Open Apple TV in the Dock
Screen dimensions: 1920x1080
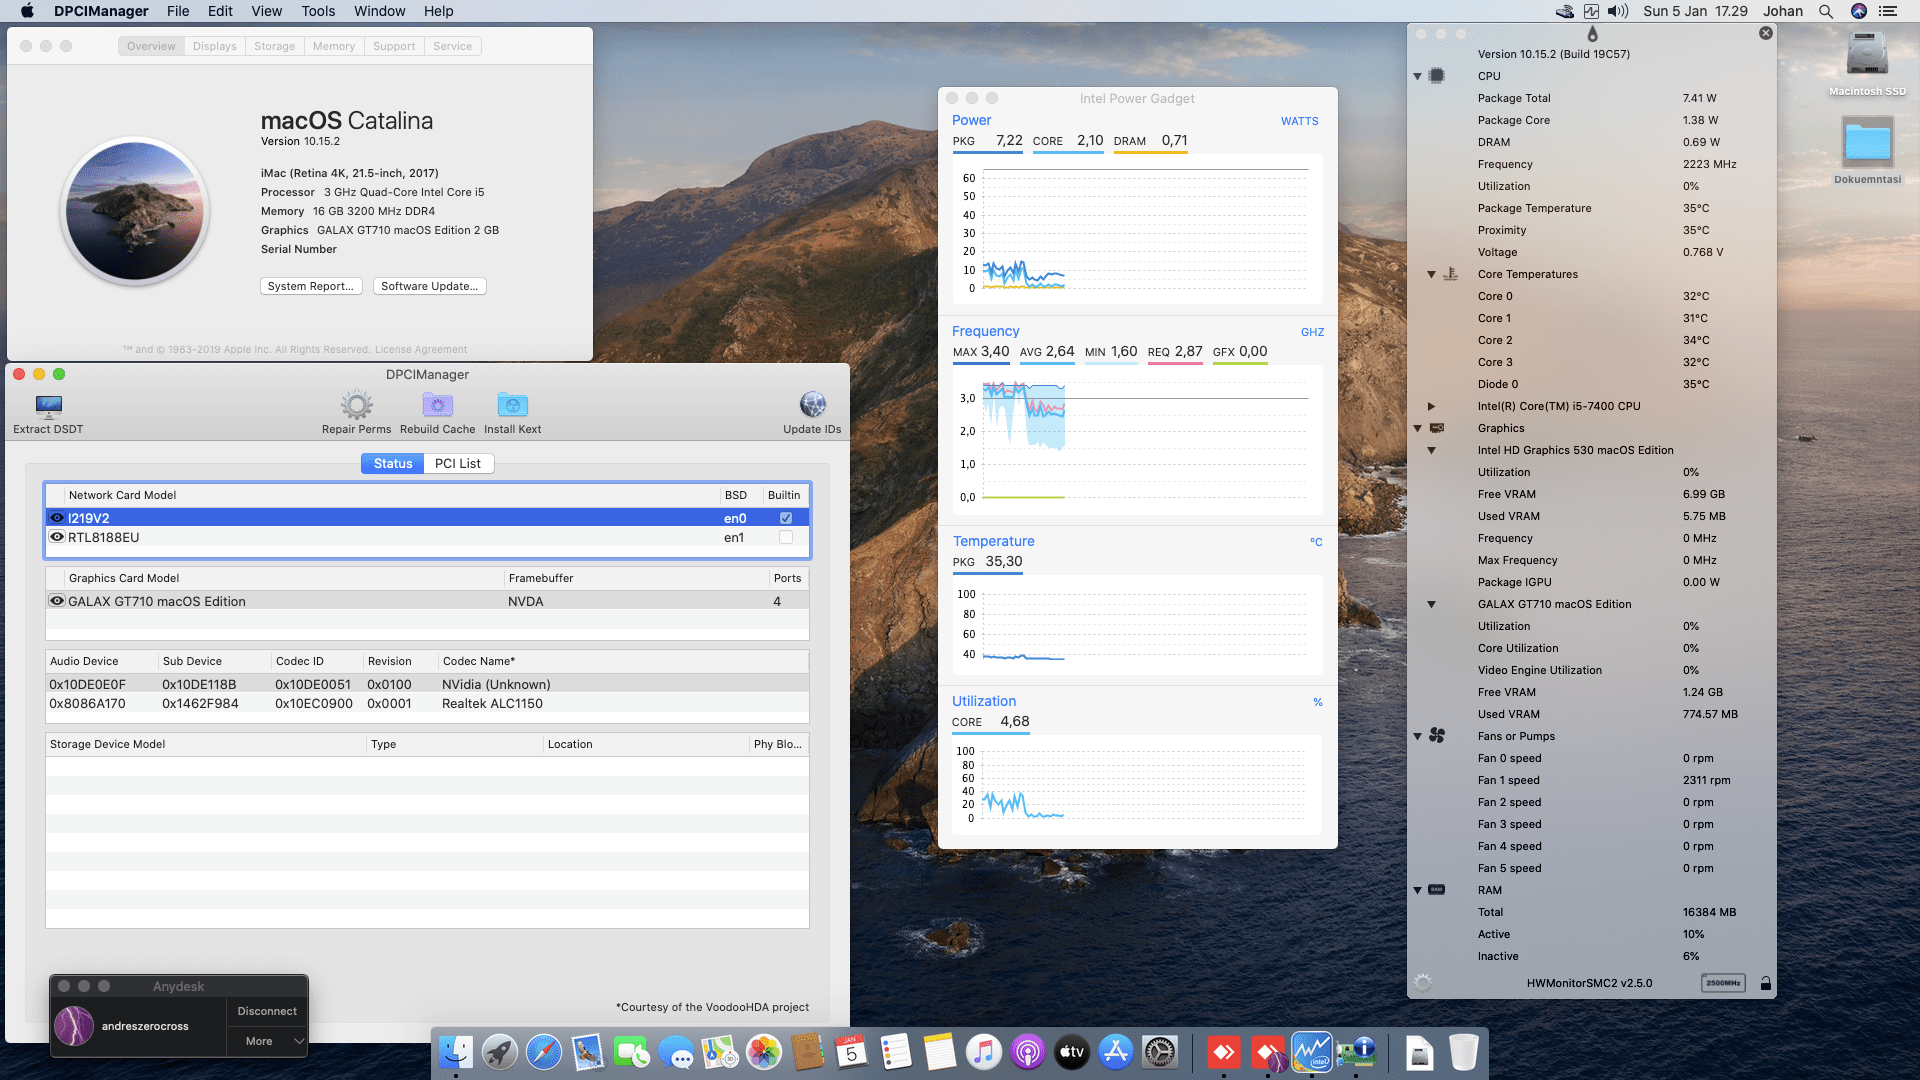1071,1052
